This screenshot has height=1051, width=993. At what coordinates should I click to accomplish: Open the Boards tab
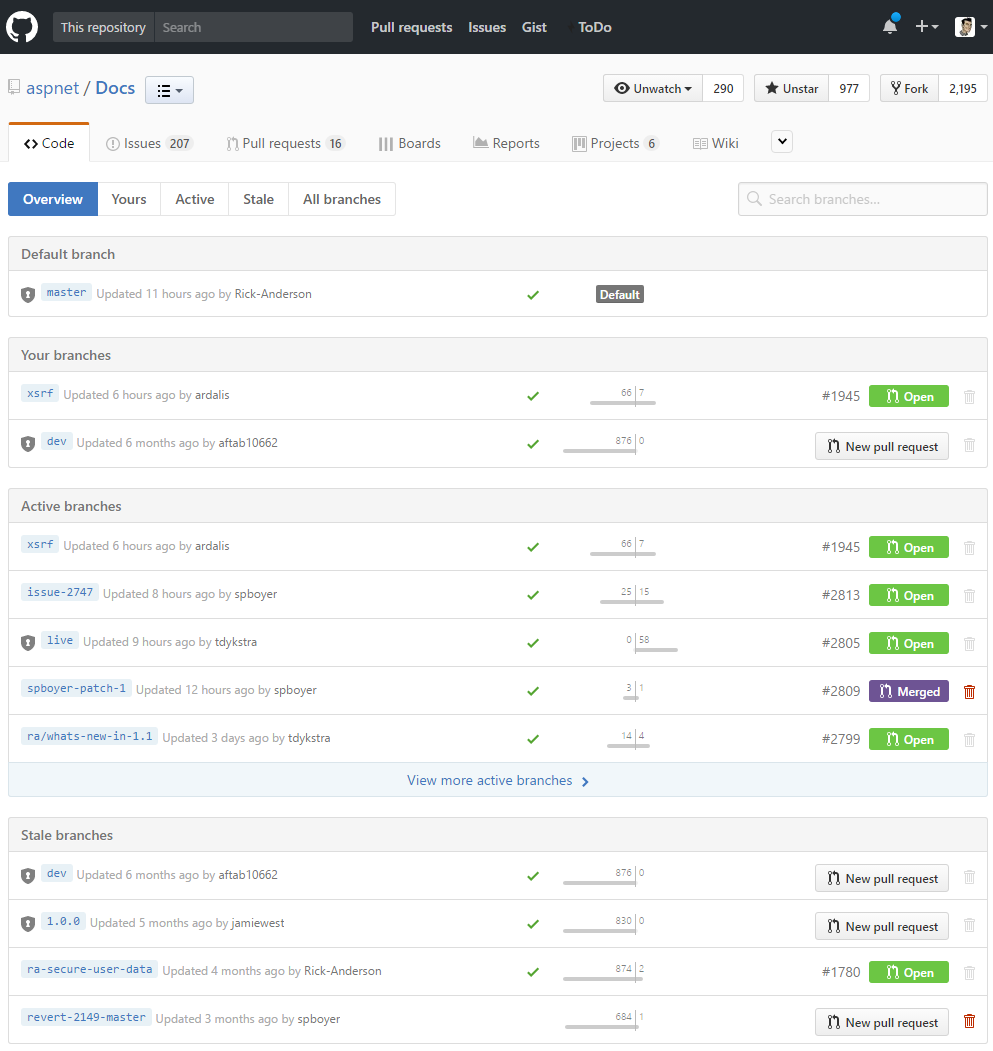409,143
